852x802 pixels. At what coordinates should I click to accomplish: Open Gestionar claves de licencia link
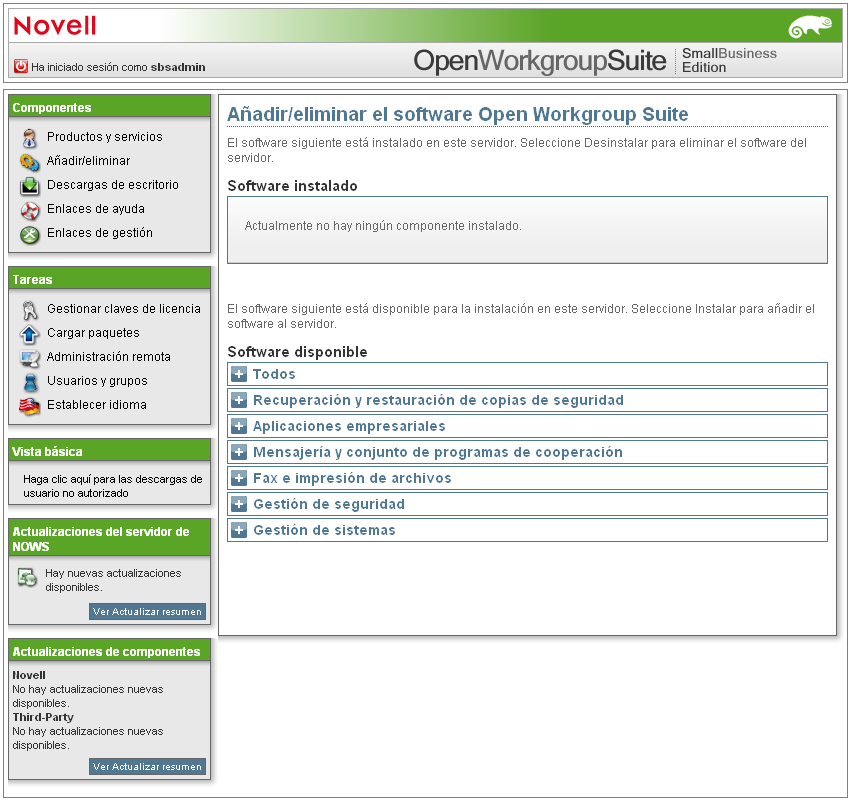click(x=123, y=309)
